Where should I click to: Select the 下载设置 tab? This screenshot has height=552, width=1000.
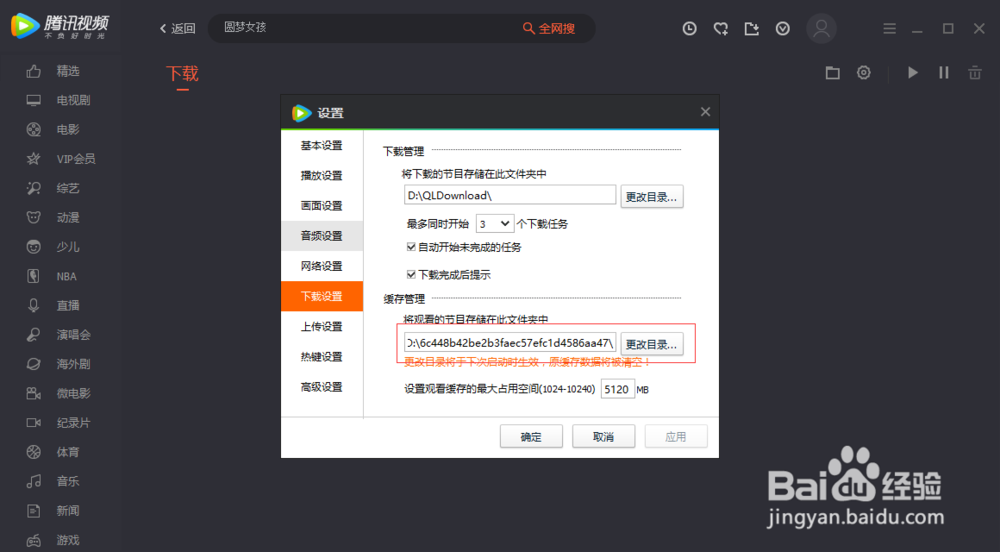pyautogui.click(x=322, y=296)
